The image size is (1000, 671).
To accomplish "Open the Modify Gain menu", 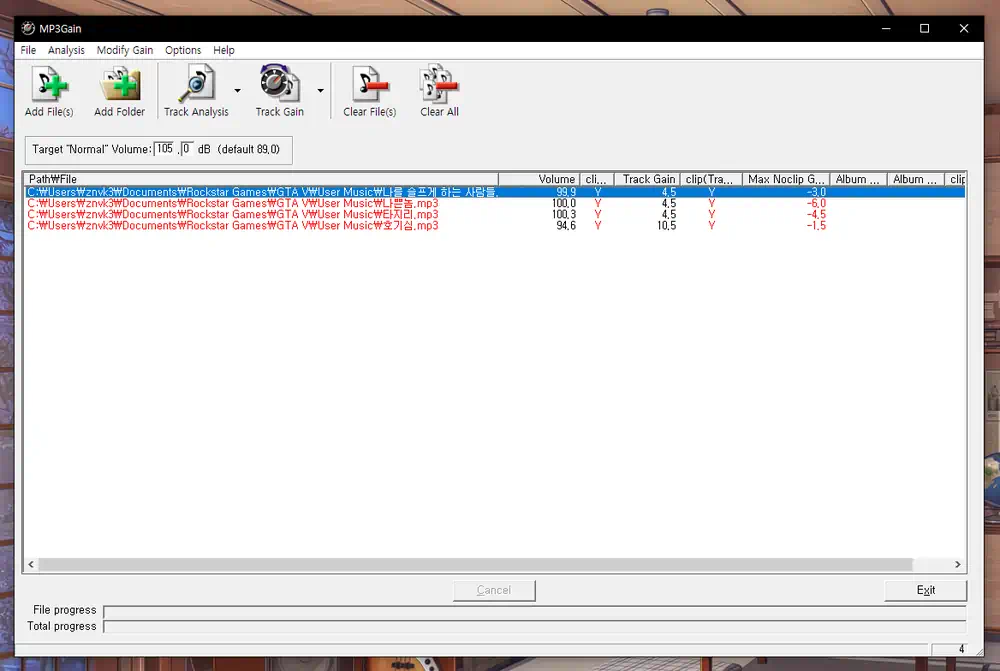I will tap(125, 50).
